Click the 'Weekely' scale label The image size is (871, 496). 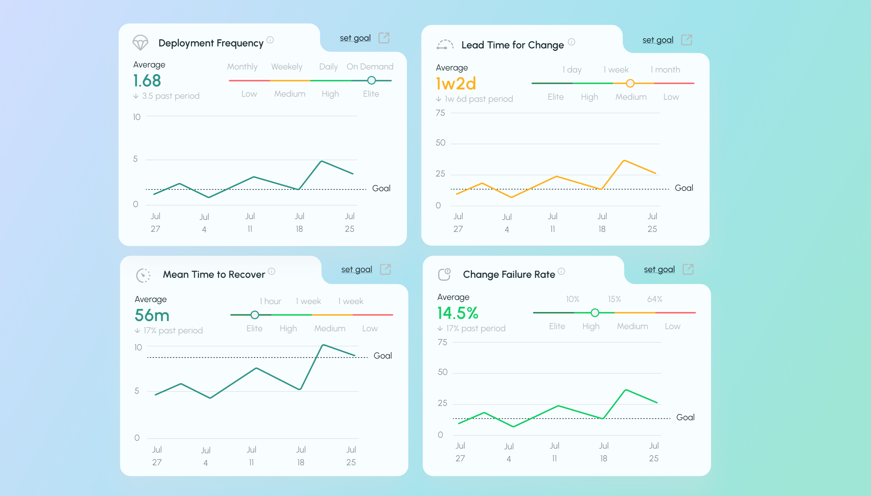(287, 67)
